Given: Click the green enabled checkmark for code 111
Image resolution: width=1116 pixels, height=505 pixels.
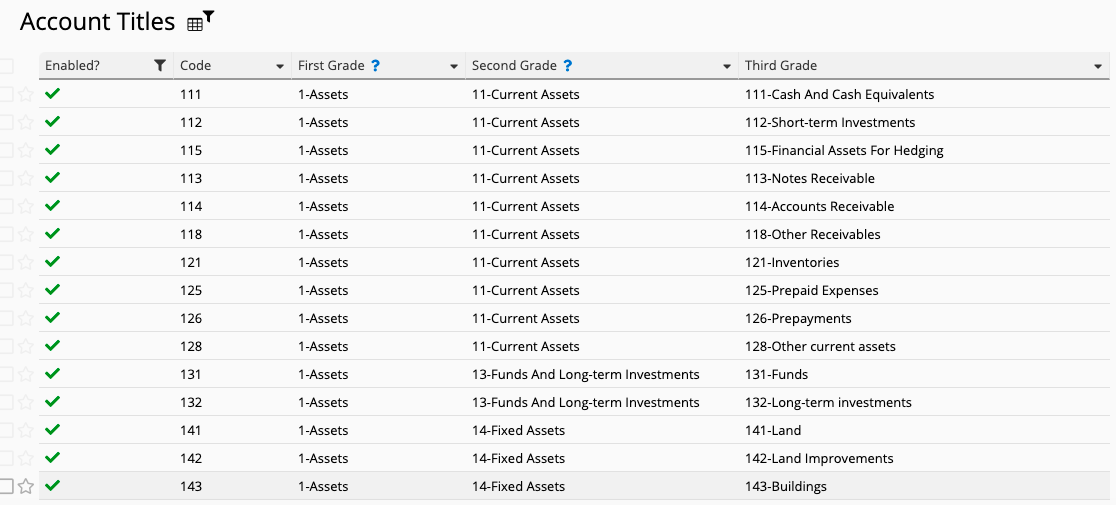Looking at the screenshot, I should coord(52,93).
